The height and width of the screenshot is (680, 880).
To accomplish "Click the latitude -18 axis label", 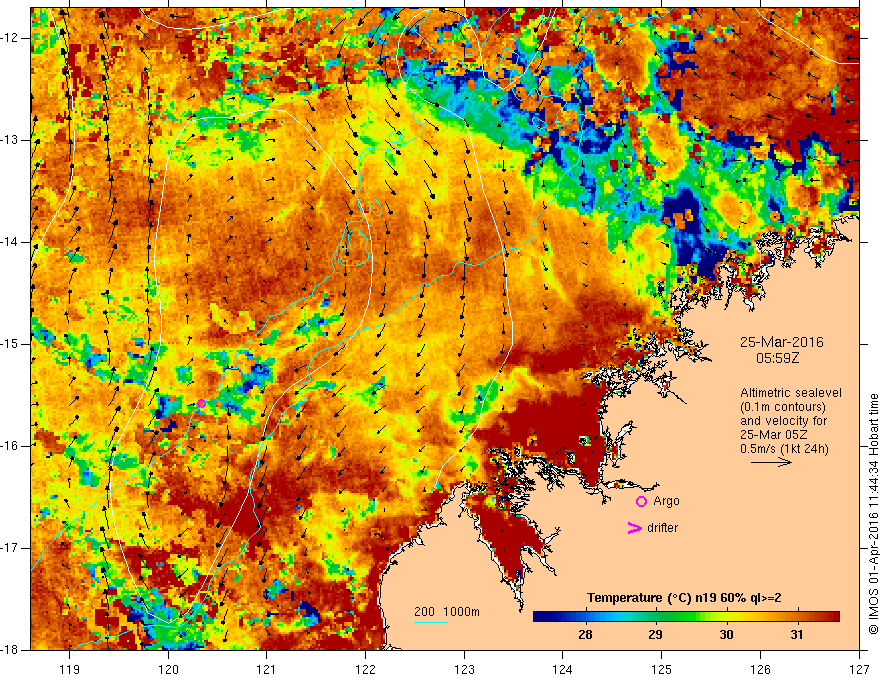I will pyautogui.click(x=10, y=650).
